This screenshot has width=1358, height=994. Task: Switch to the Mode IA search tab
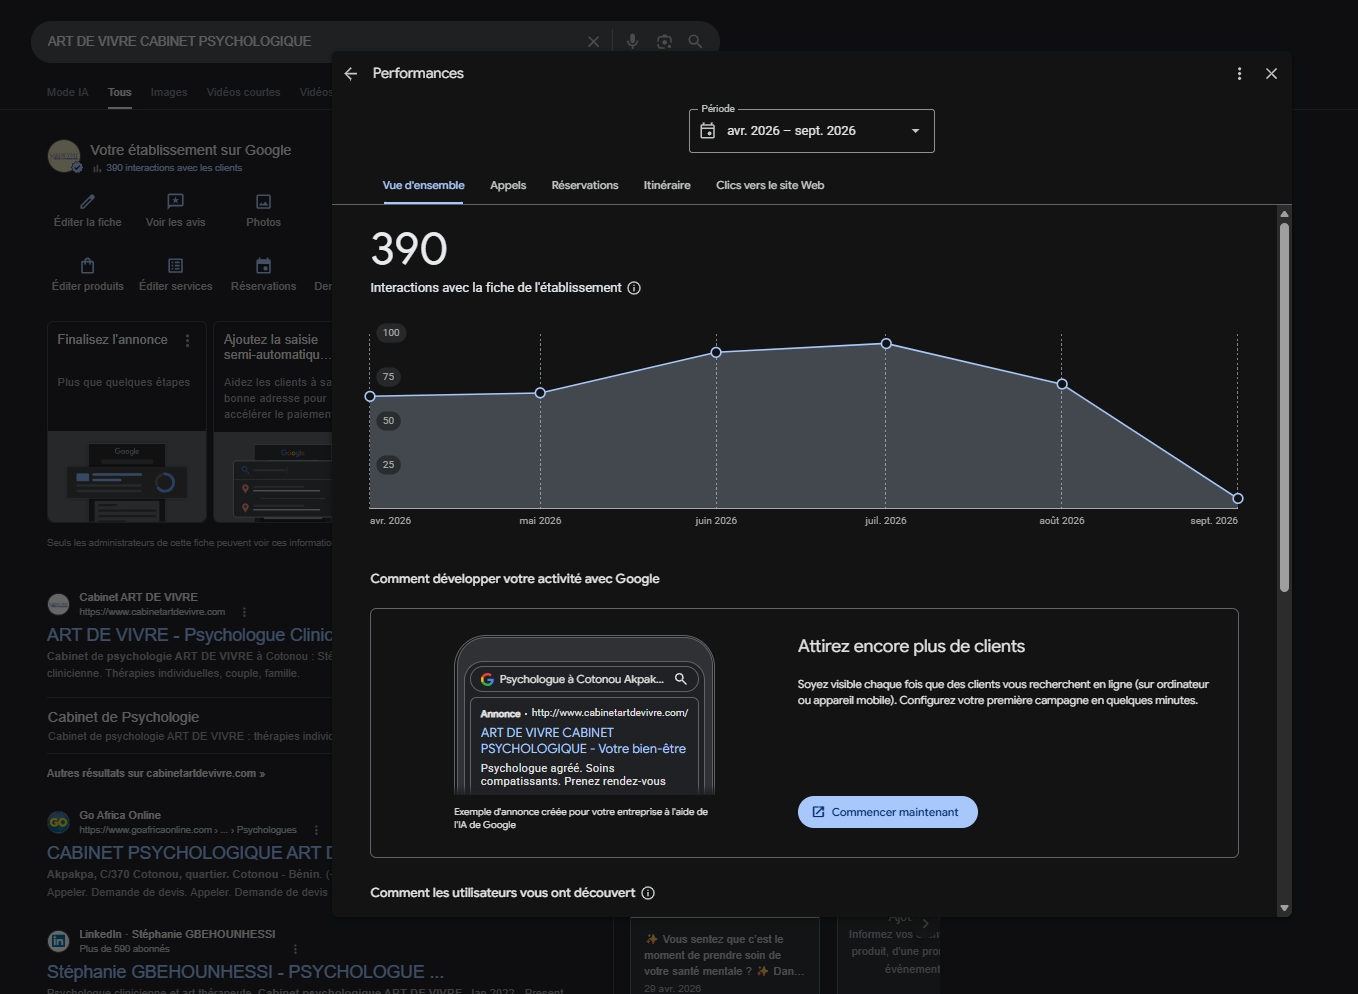[68, 92]
